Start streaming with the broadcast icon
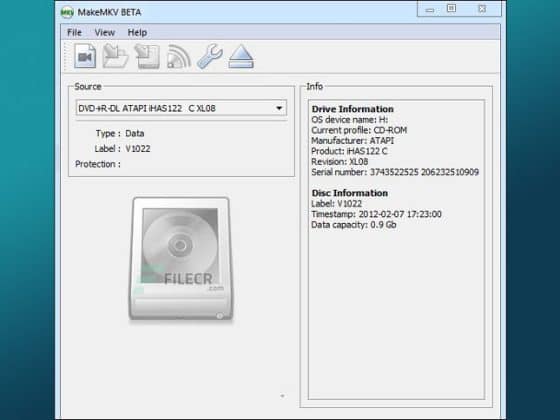Image resolution: width=560 pixels, height=420 pixels. [x=178, y=56]
